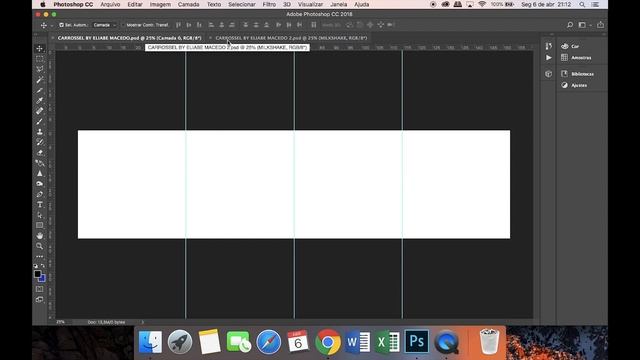Image resolution: width=640 pixels, height=360 pixels.
Task: Open Excel from the Dock
Action: (x=387, y=342)
